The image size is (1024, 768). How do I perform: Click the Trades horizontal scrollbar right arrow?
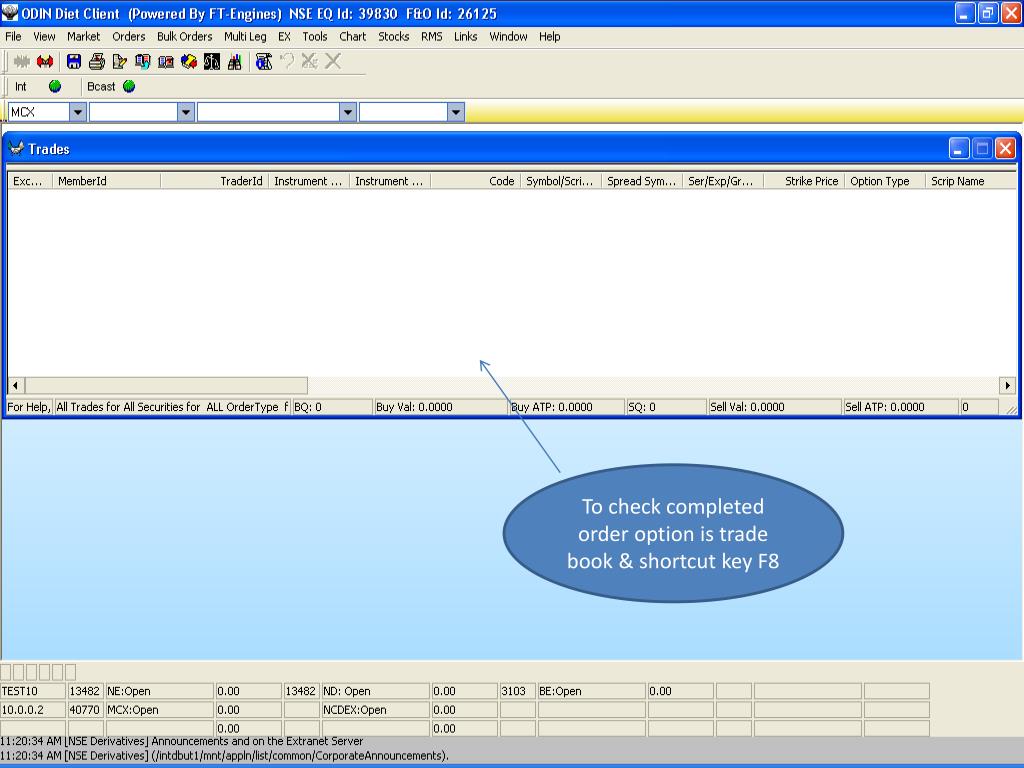[1008, 385]
